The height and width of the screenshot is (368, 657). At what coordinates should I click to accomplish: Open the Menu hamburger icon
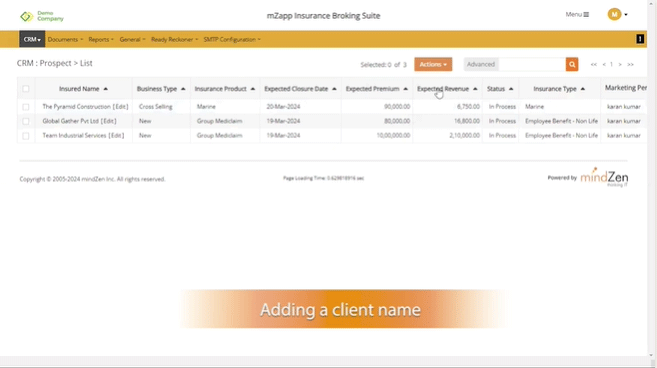coord(586,15)
